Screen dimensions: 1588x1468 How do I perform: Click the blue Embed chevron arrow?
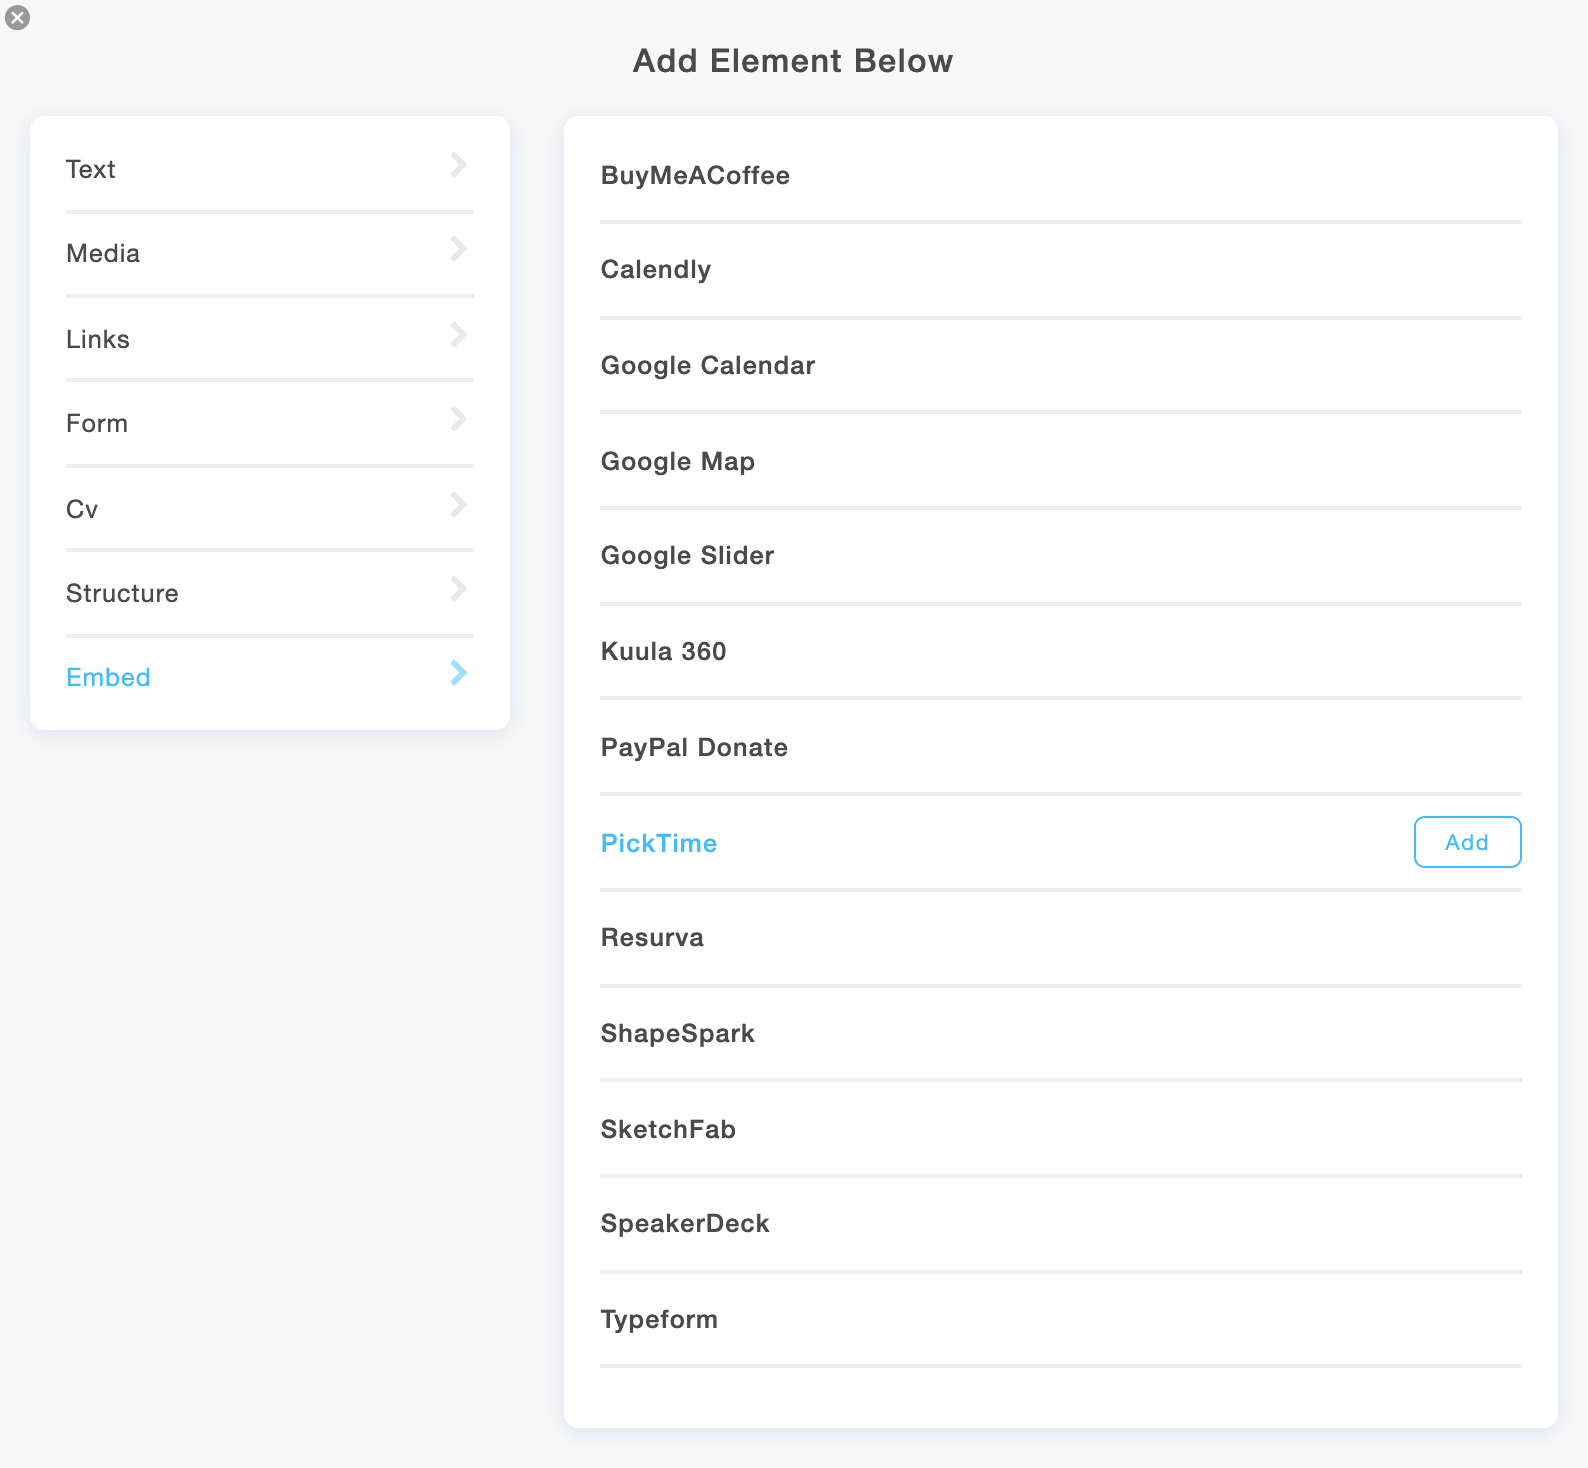point(459,673)
